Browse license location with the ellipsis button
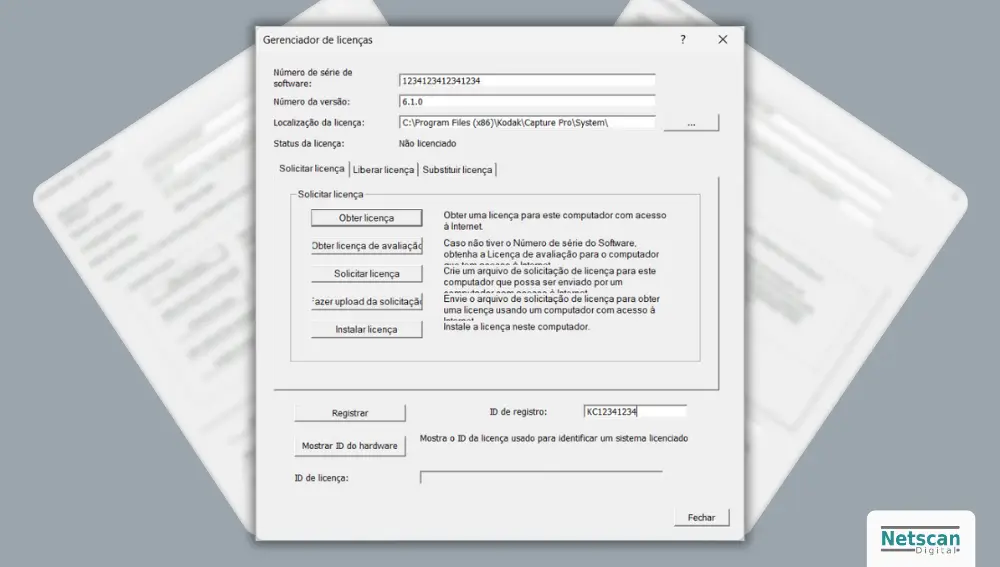The image size is (1000, 567). click(691, 122)
